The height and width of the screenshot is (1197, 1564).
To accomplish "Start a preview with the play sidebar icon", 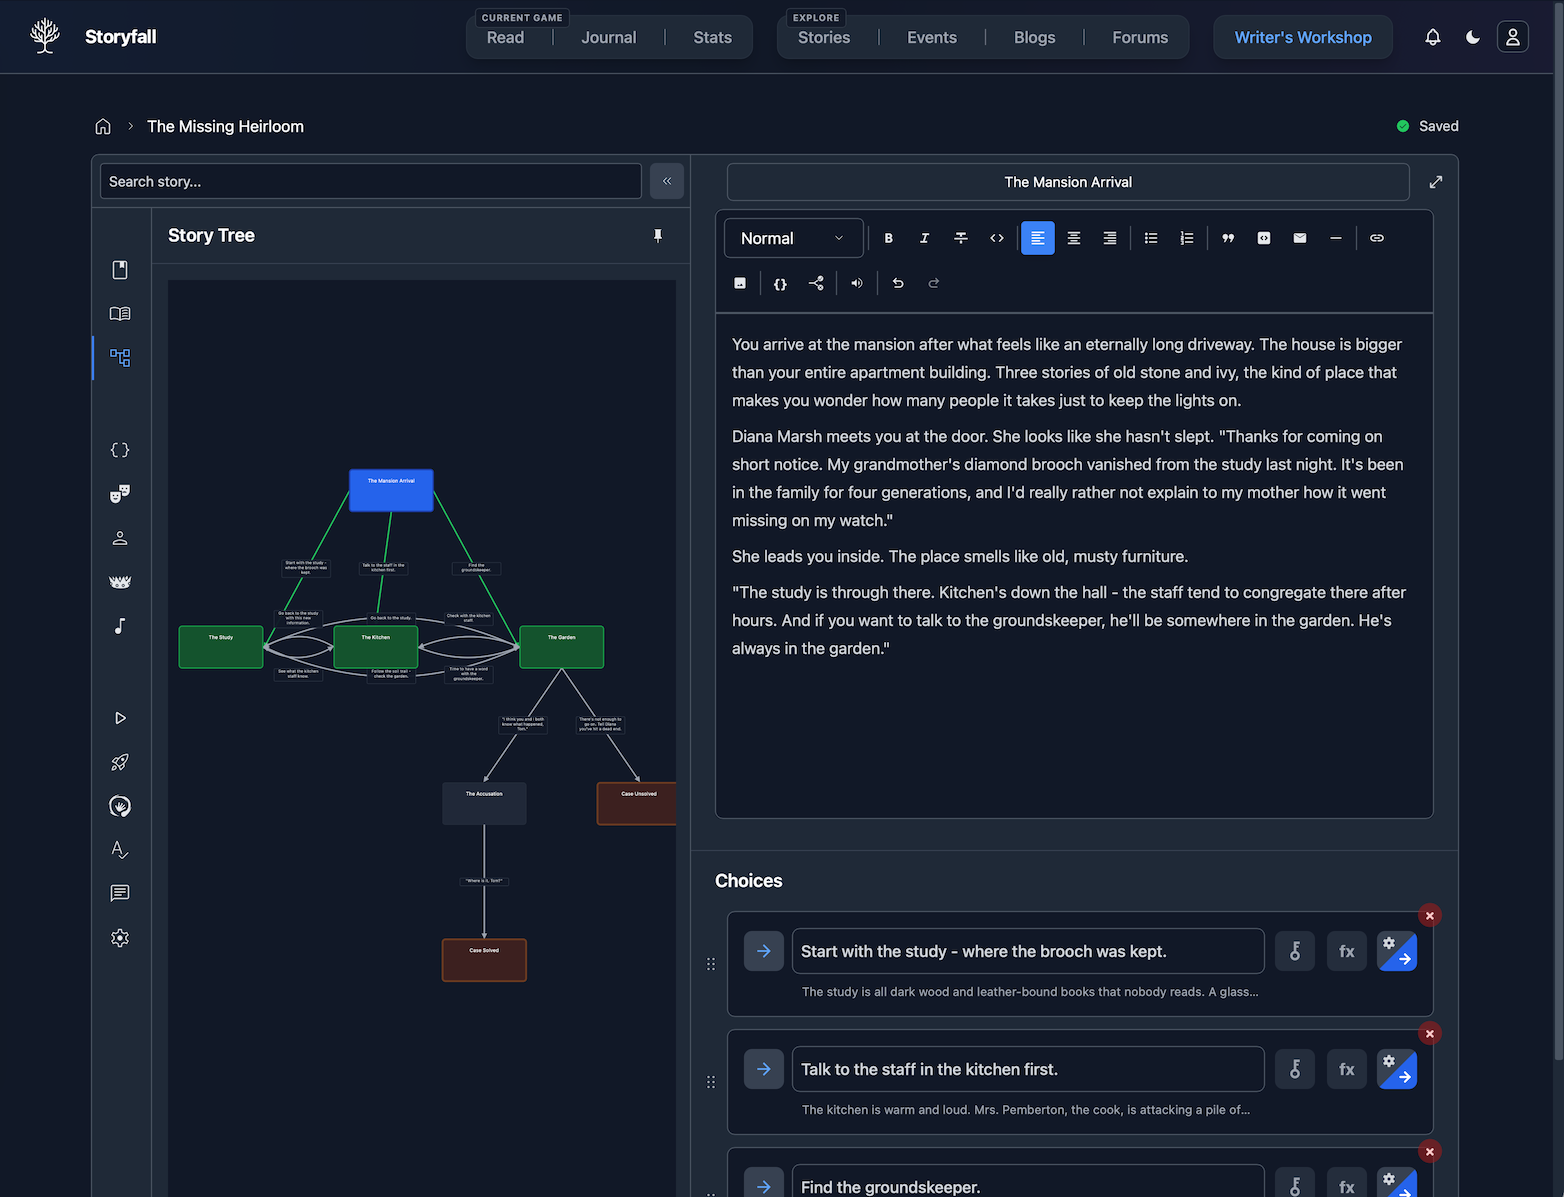I will point(119,717).
